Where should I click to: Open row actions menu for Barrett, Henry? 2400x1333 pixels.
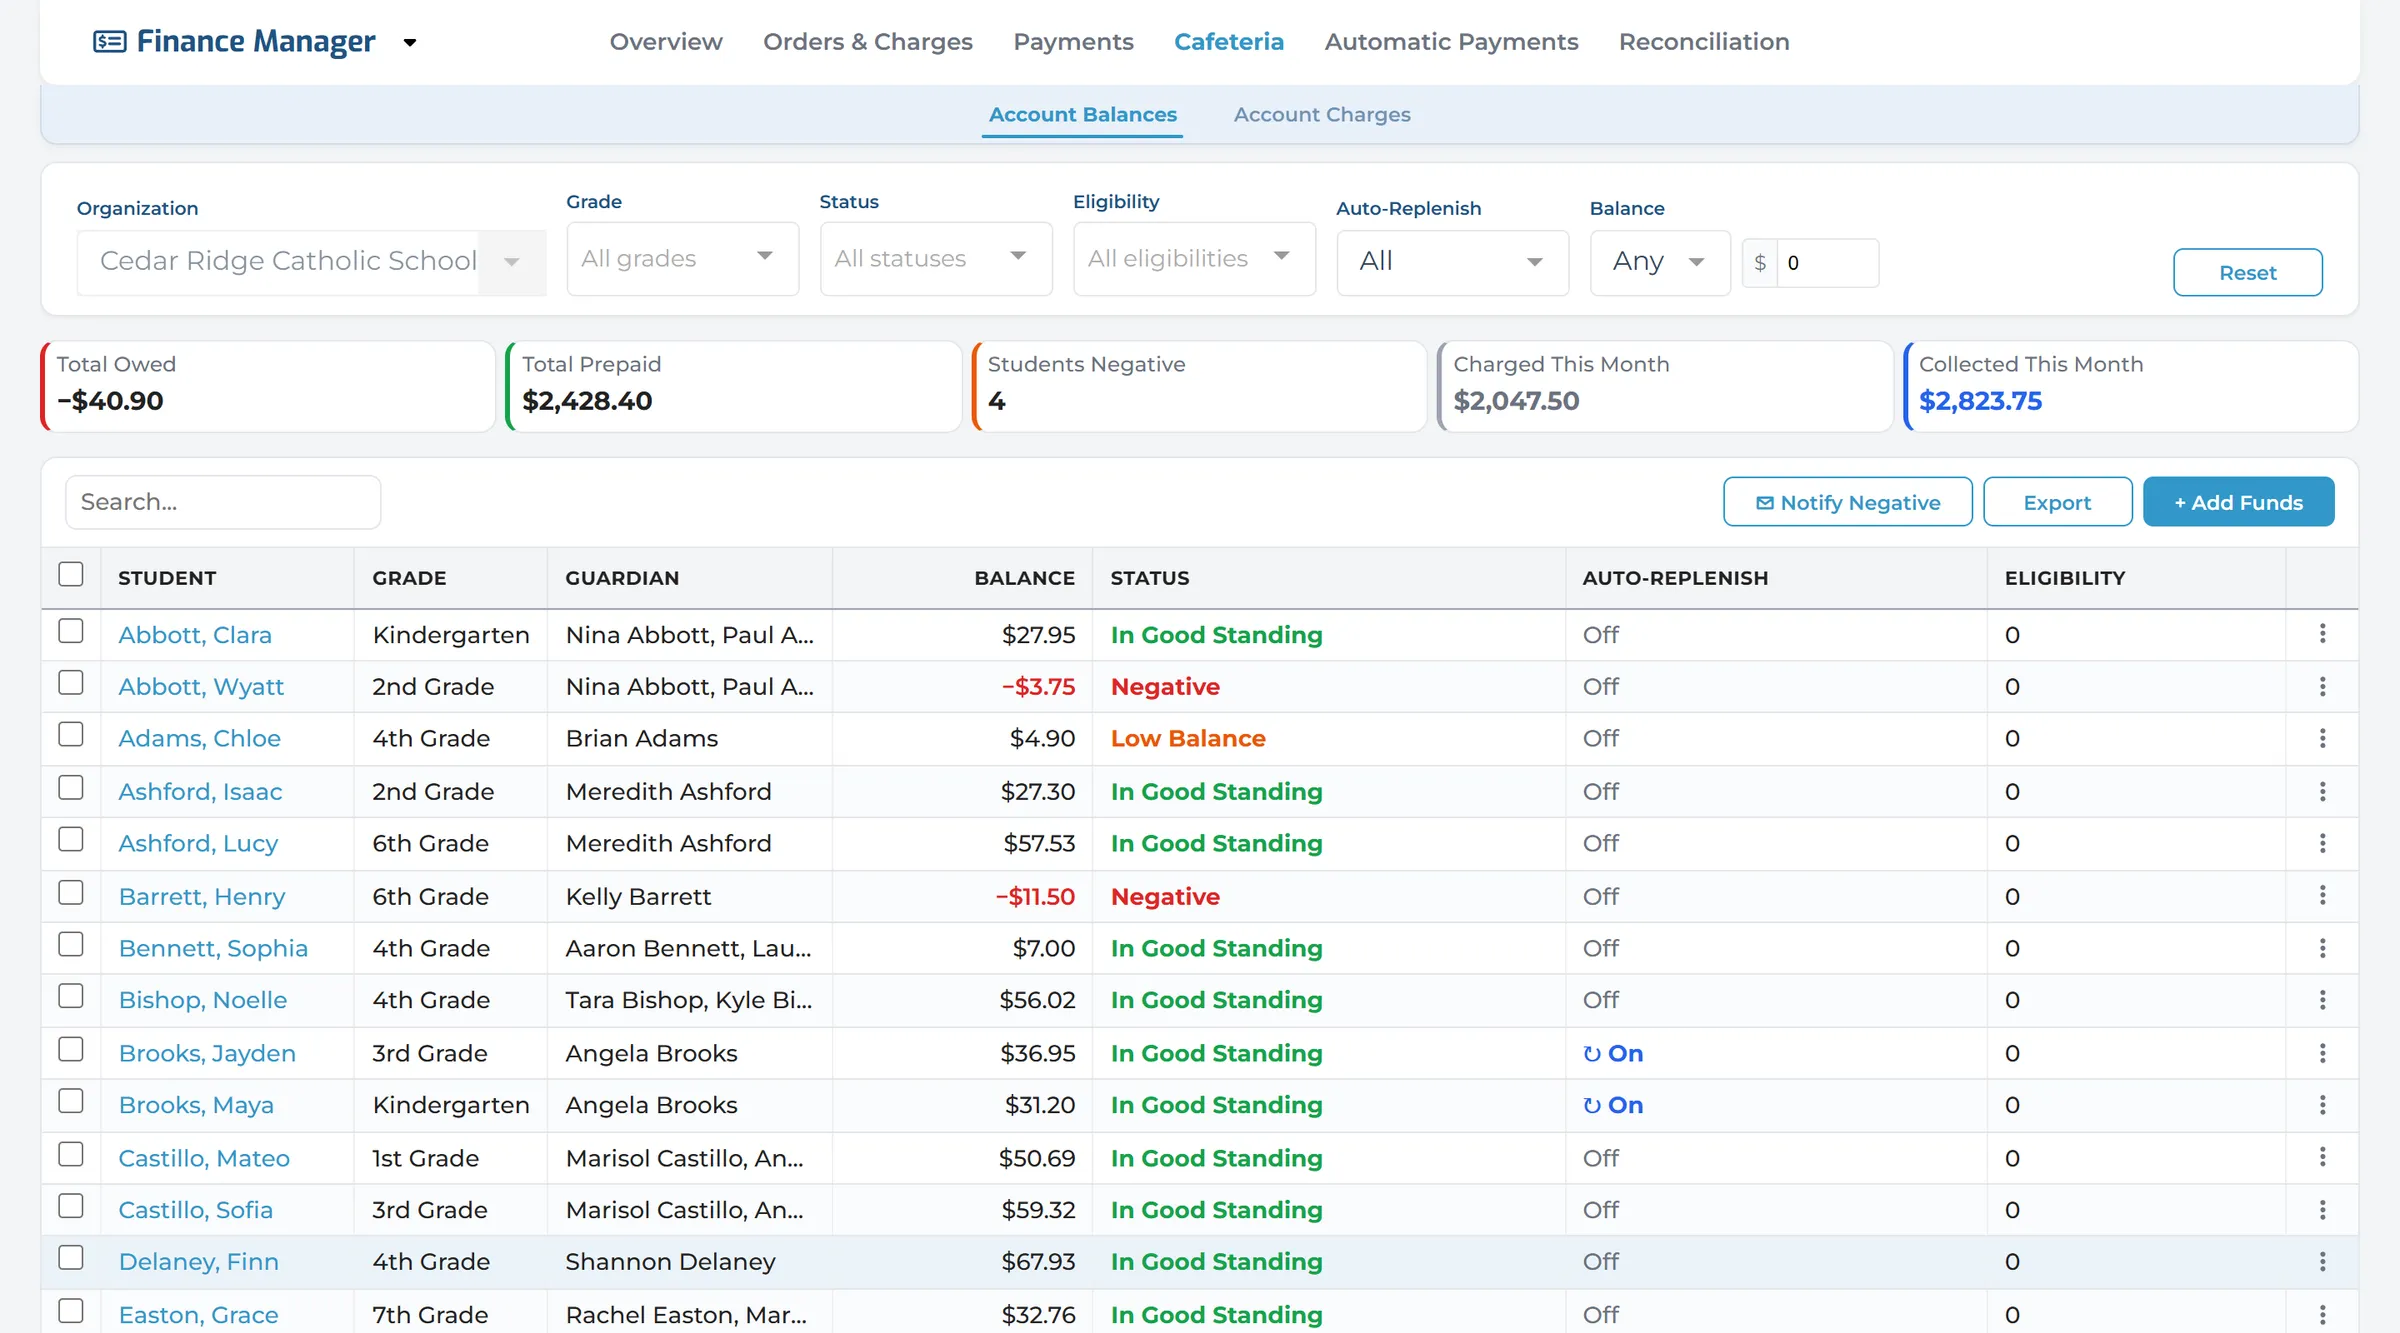2322,896
